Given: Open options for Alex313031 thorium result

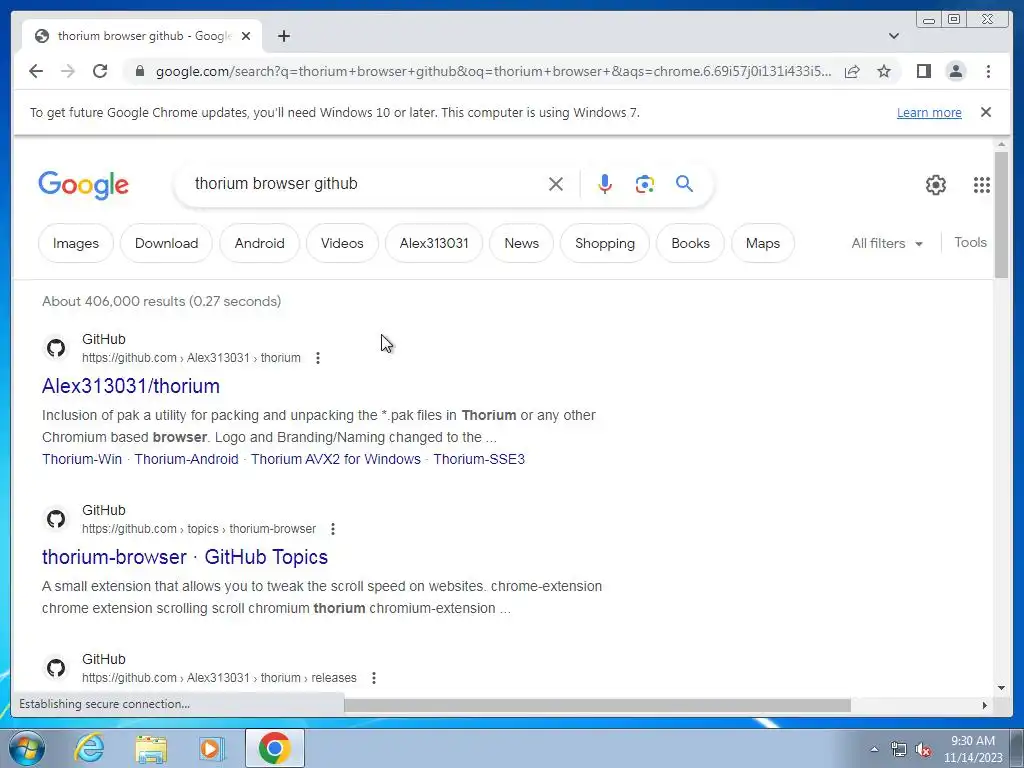Looking at the screenshot, I should click(x=318, y=358).
